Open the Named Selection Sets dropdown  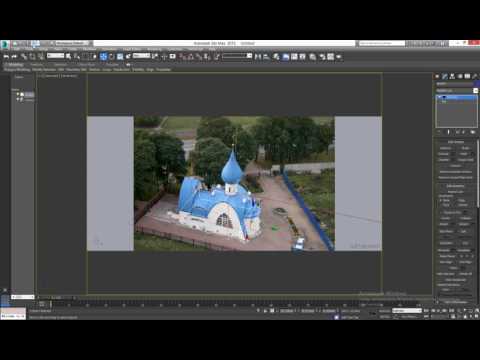pos(237,56)
